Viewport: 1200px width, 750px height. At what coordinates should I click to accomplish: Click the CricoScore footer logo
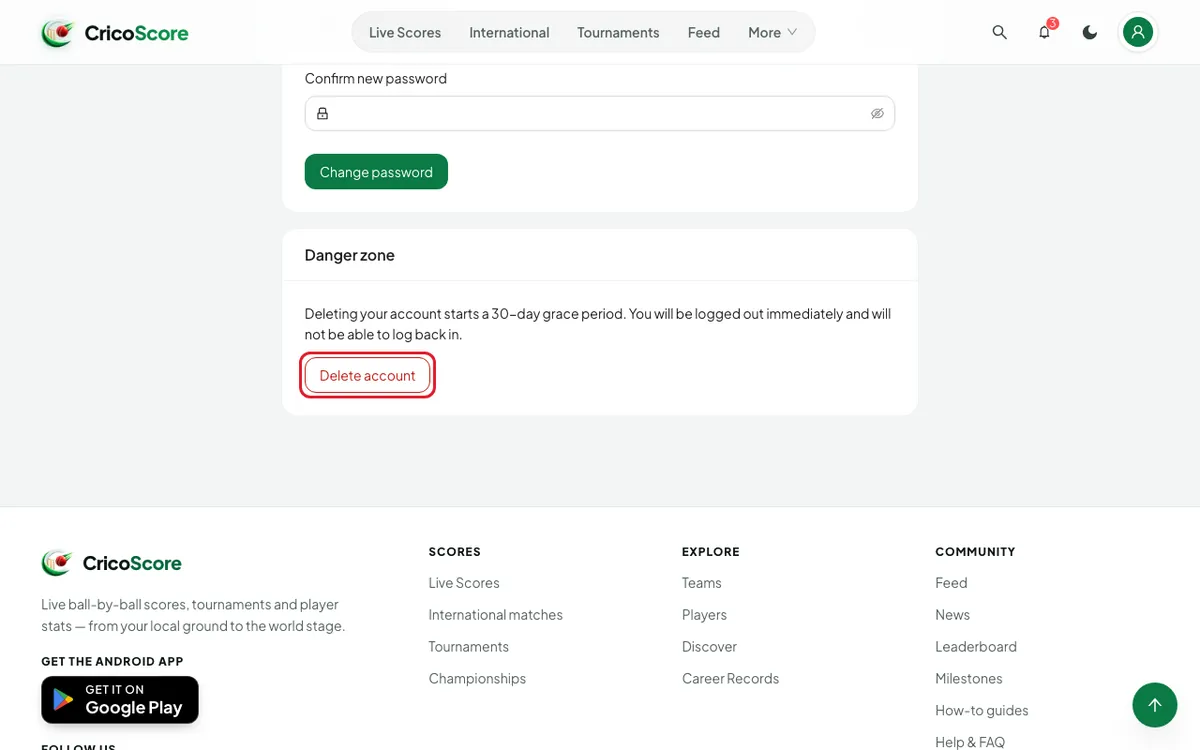(111, 563)
